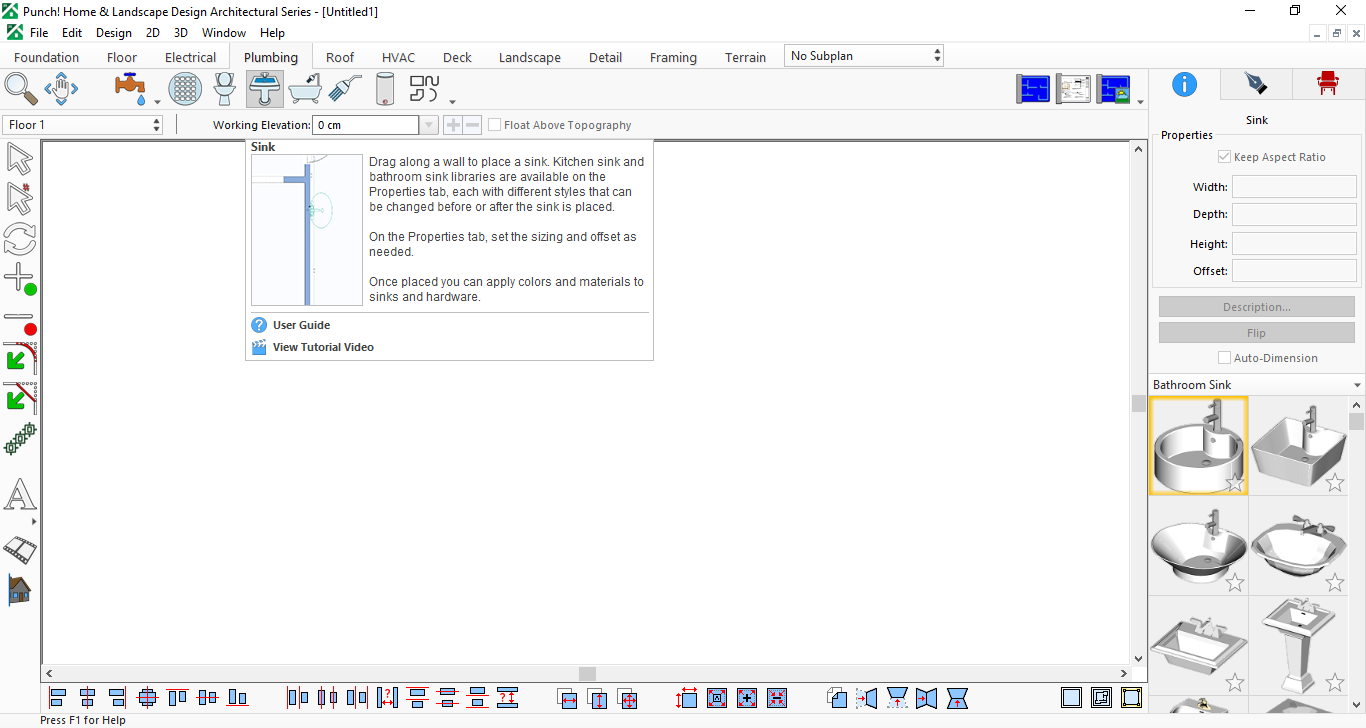The height and width of the screenshot is (728, 1366).
Task: Toggle Float Above Topography checkbox
Action: click(494, 125)
